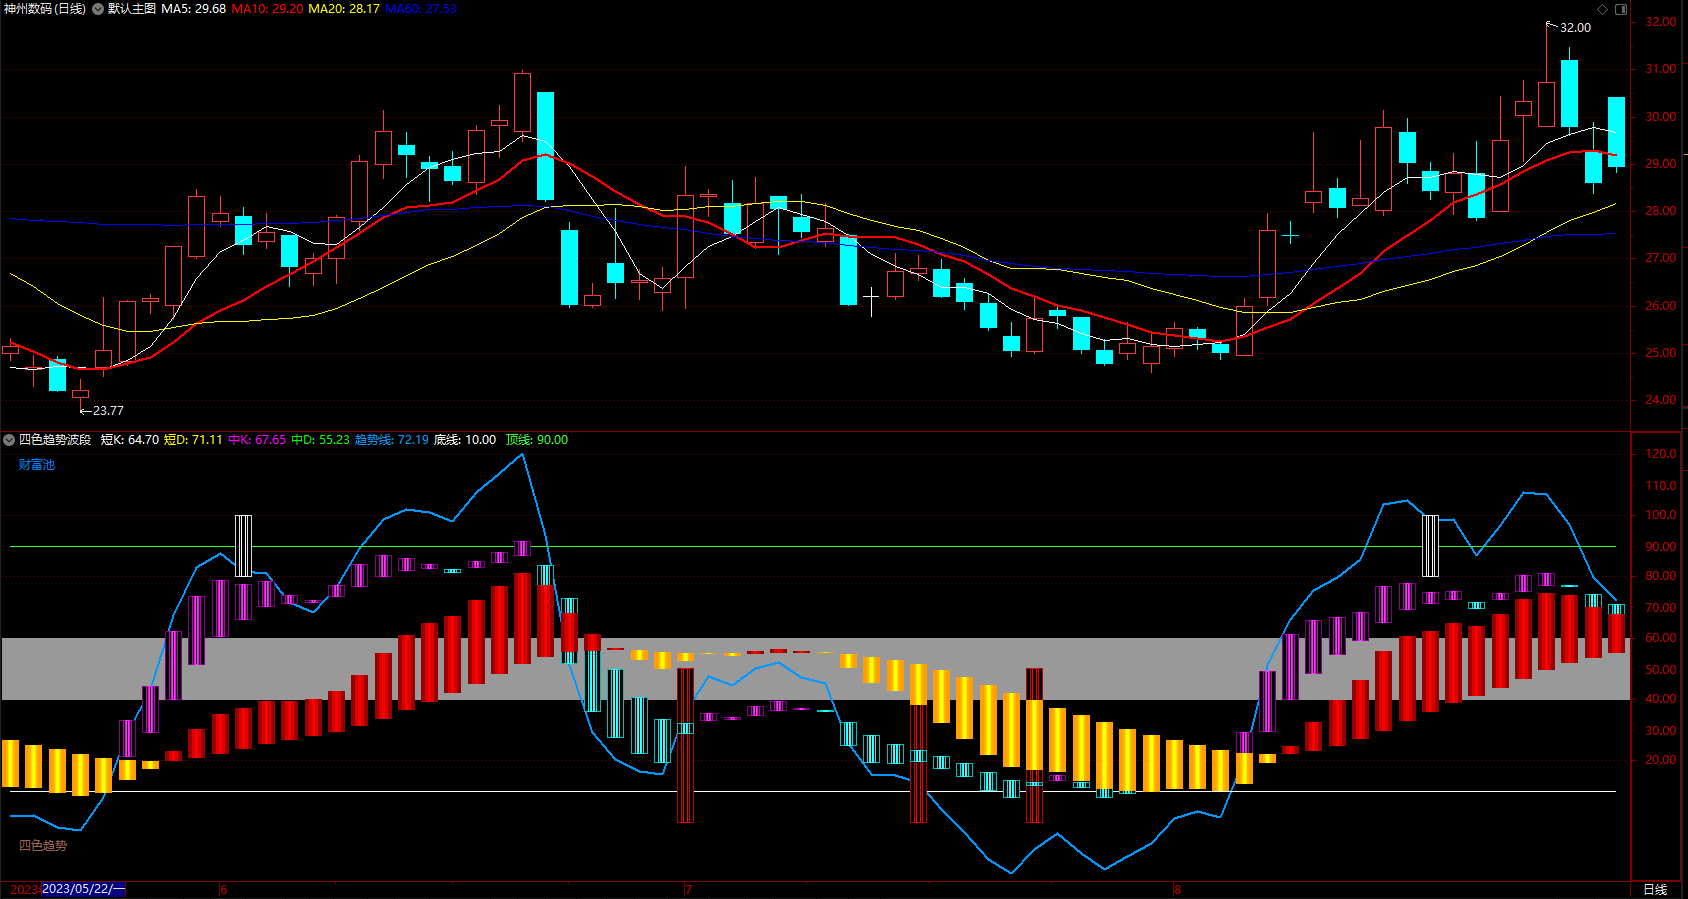Click month marker 8 on time axis
Image resolution: width=1688 pixels, height=899 pixels.
(1178, 889)
